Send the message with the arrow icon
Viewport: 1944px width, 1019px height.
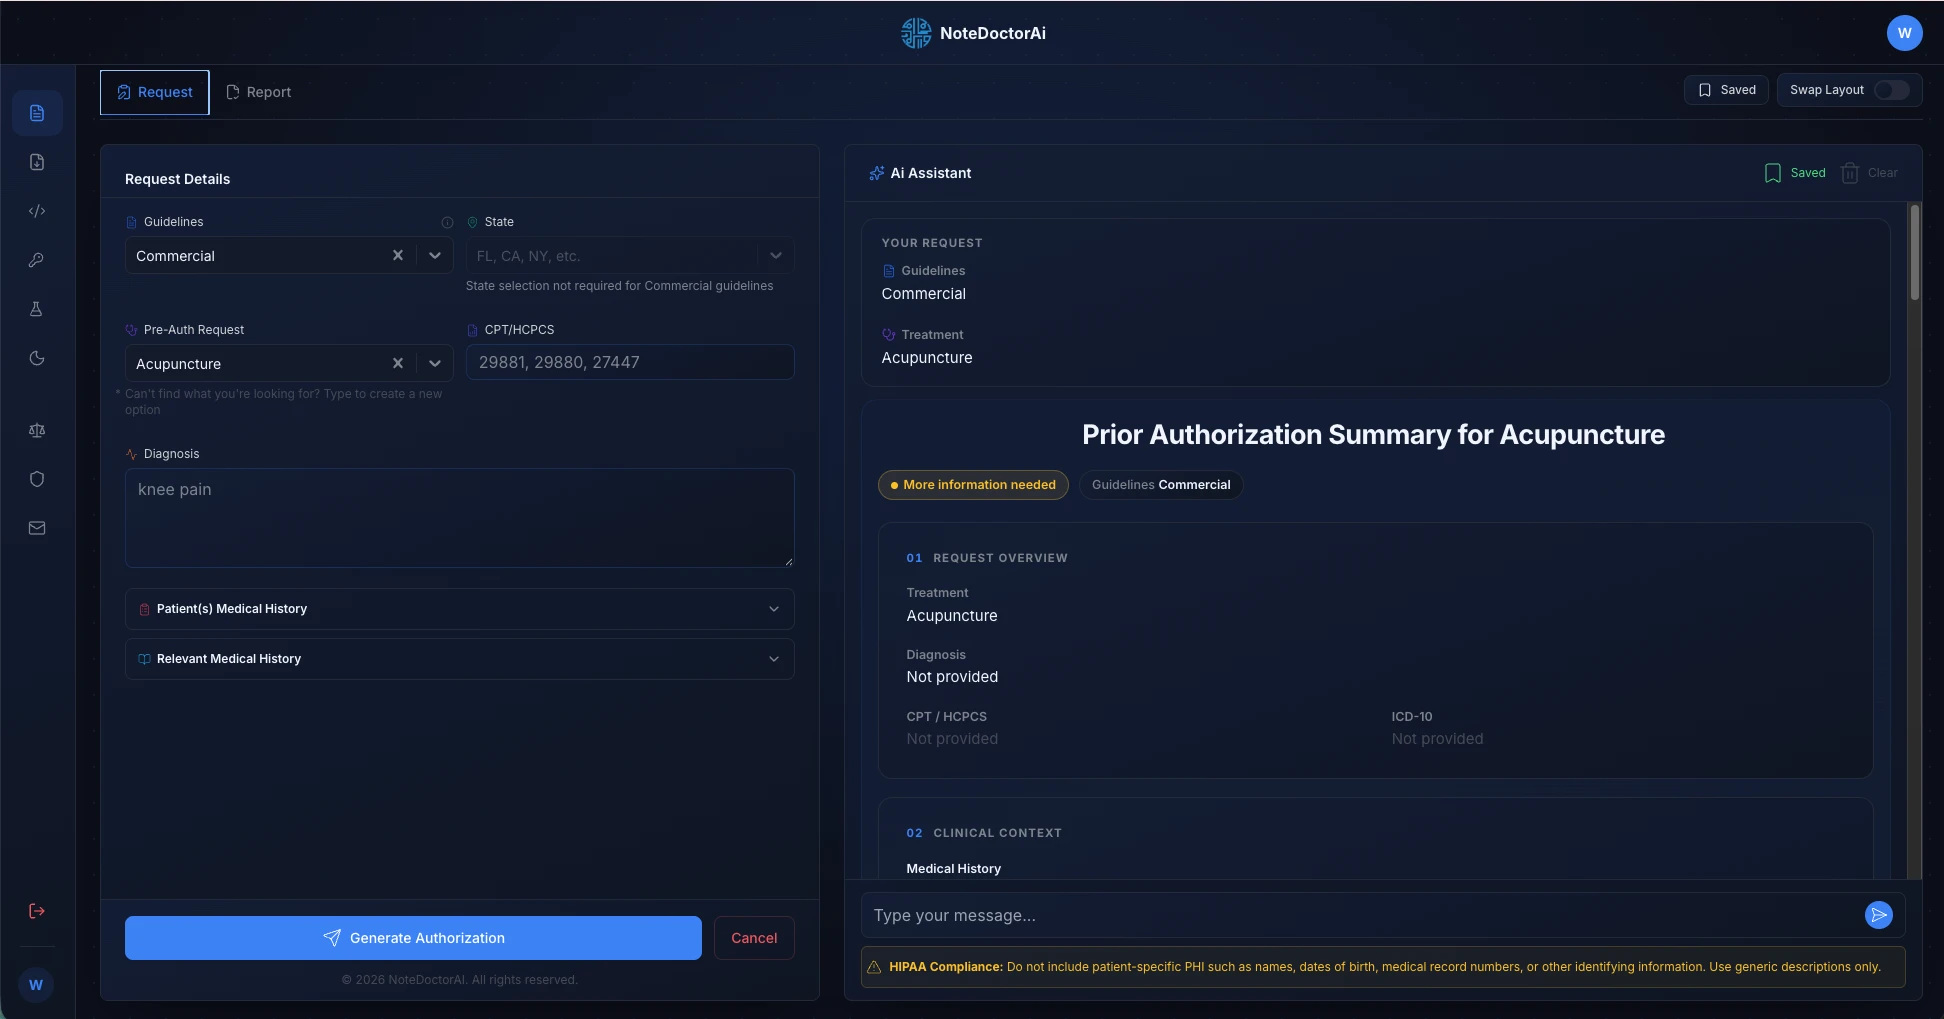coord(1878,915)
